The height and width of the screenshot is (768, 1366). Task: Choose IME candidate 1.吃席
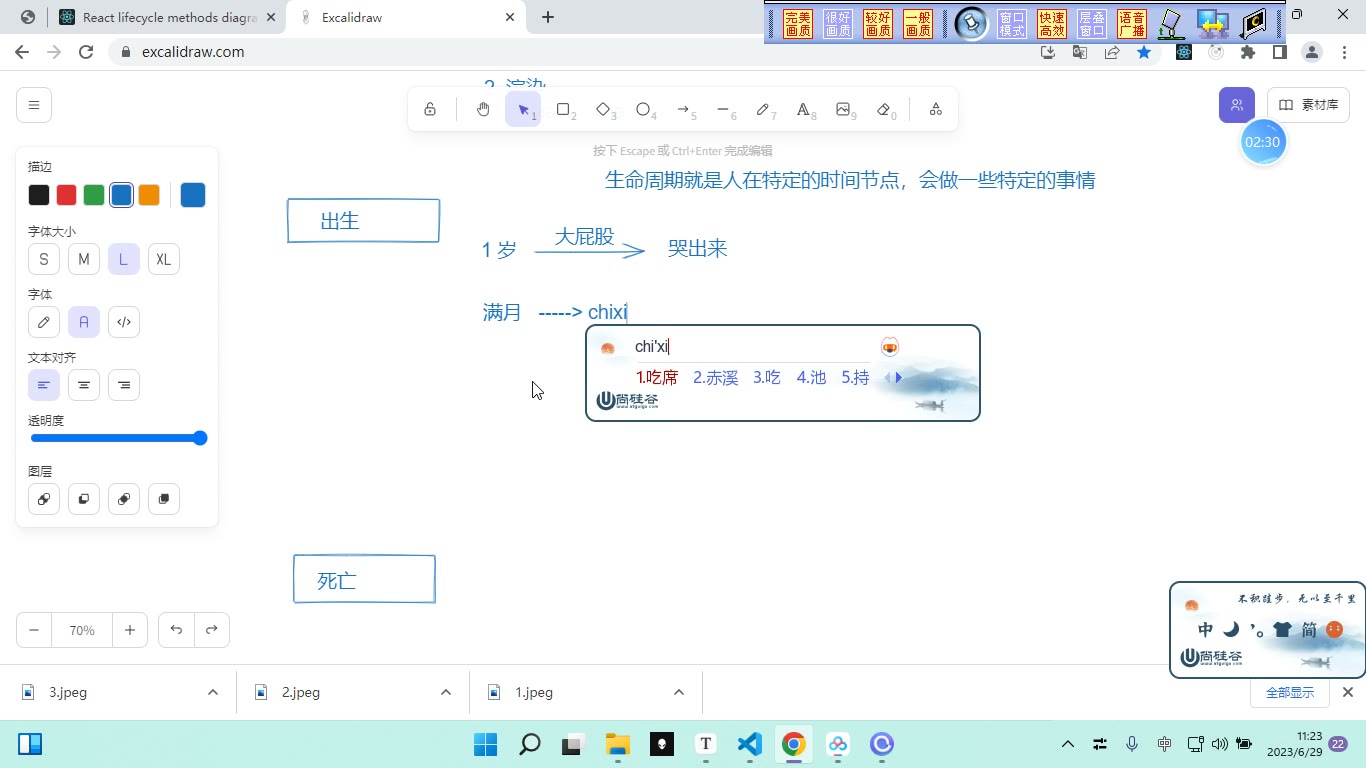pos(657,377)
